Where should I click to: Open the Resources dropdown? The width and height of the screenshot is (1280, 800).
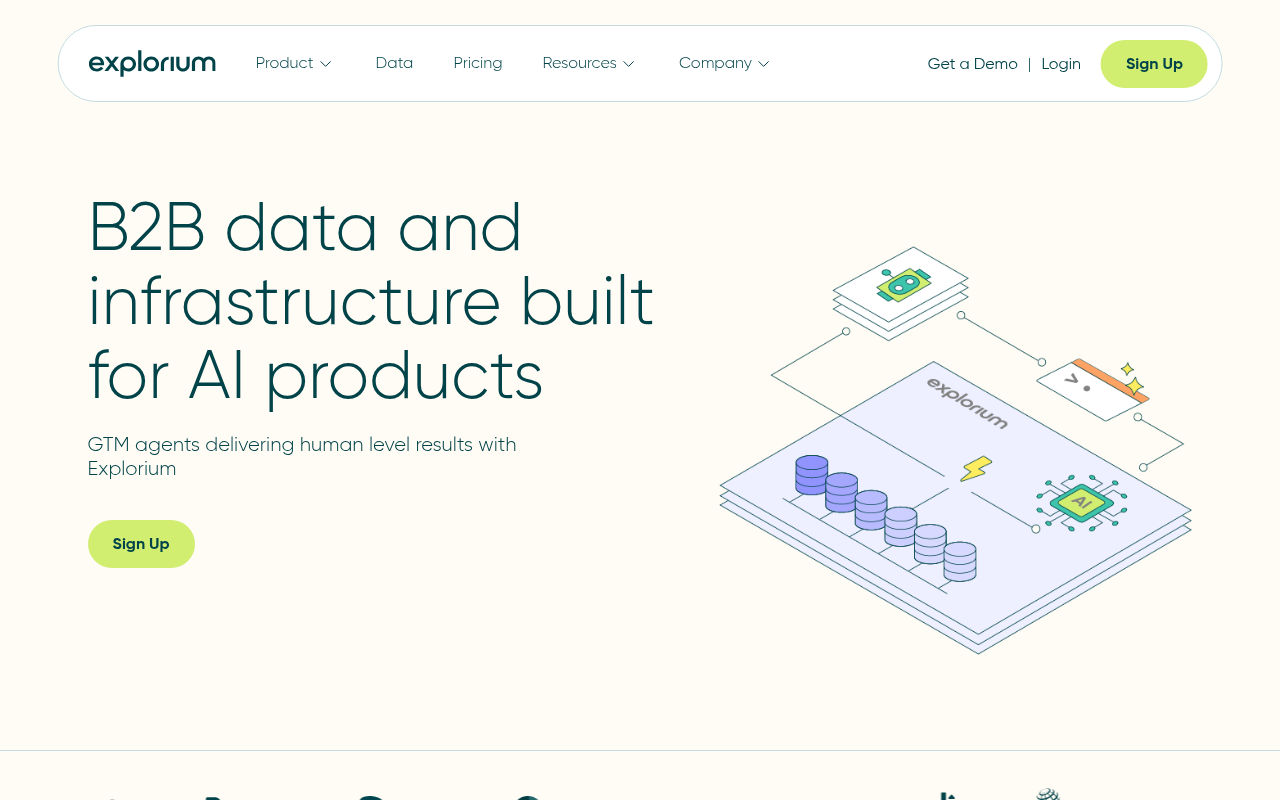coord(588,63)
